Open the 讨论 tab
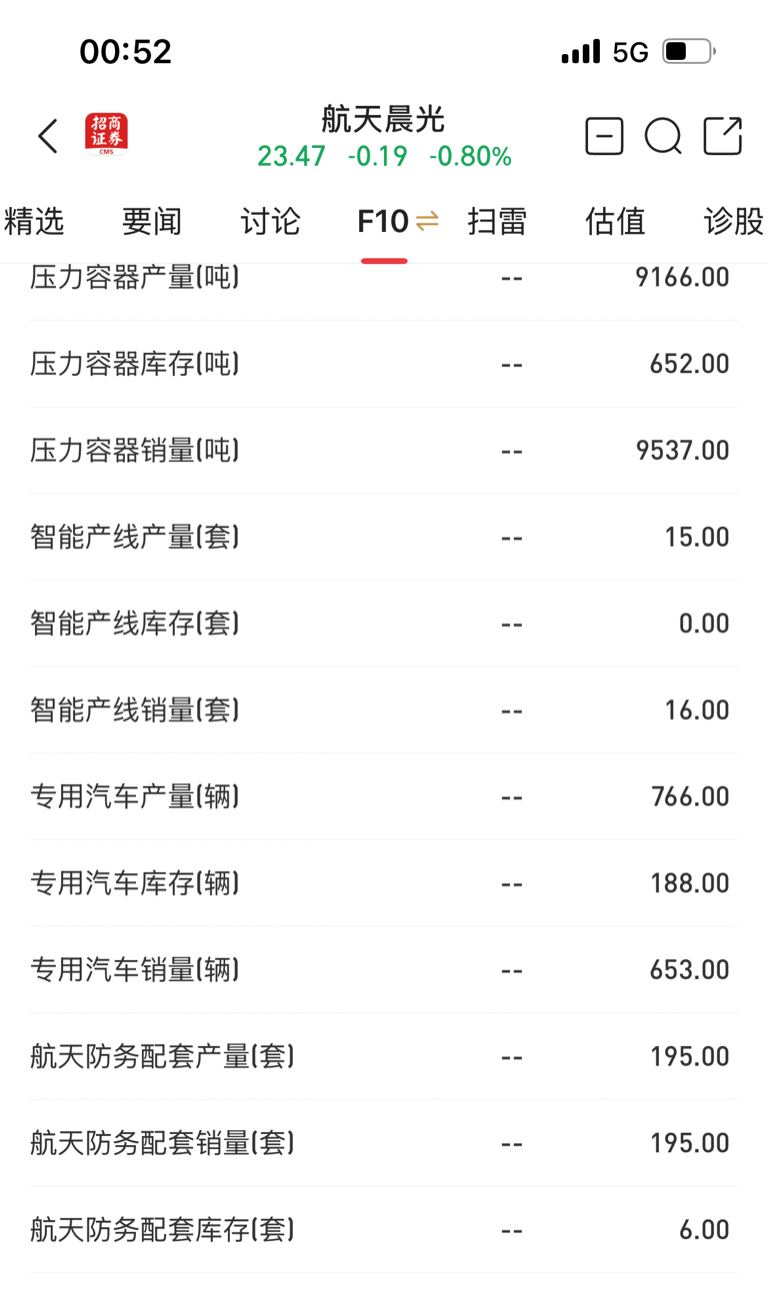The image size is (768, 1298). [270, 221]
